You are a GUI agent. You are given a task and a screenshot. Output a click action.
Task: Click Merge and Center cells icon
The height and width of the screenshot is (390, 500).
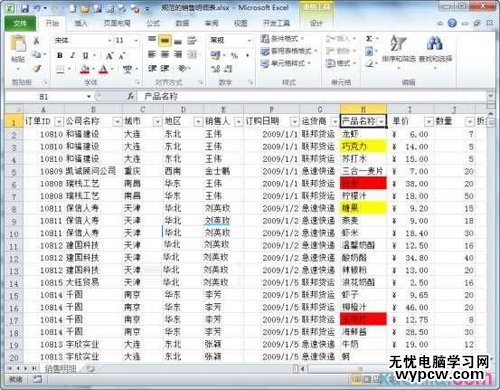pos(192,54)
